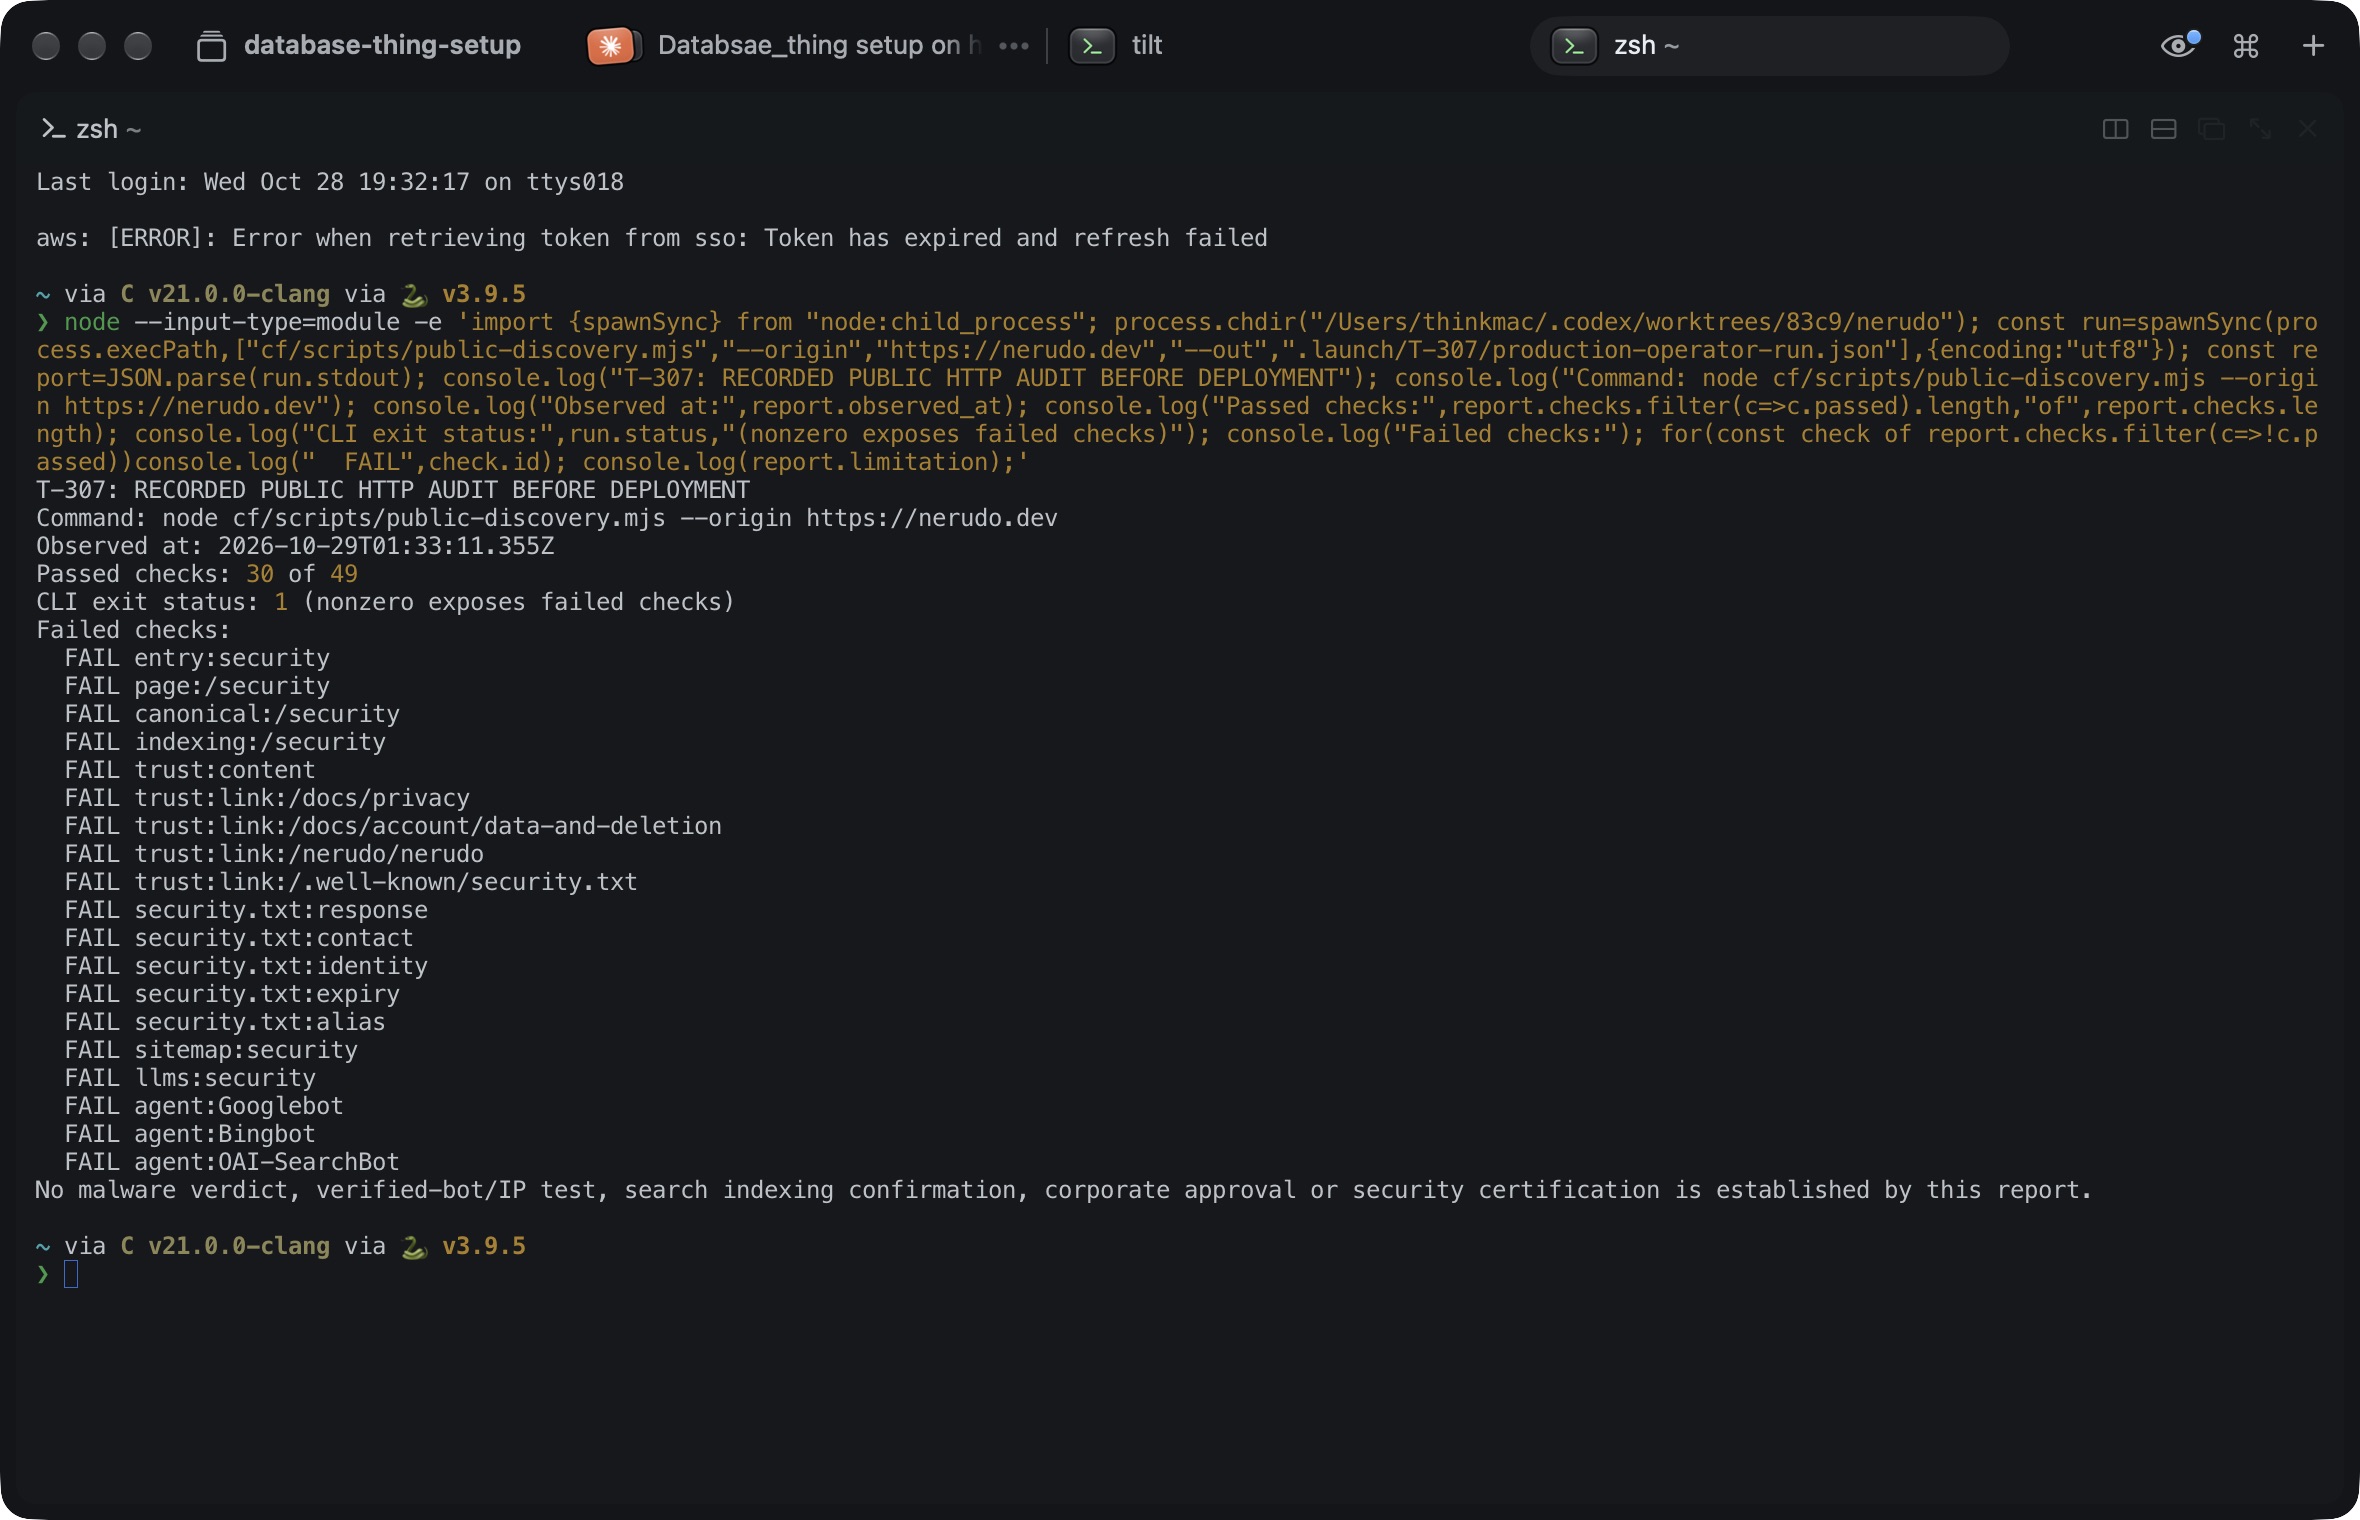Click the stacked-layers workspace icon
This screenshot has width=2360, height=1520.
click(211, 46)
